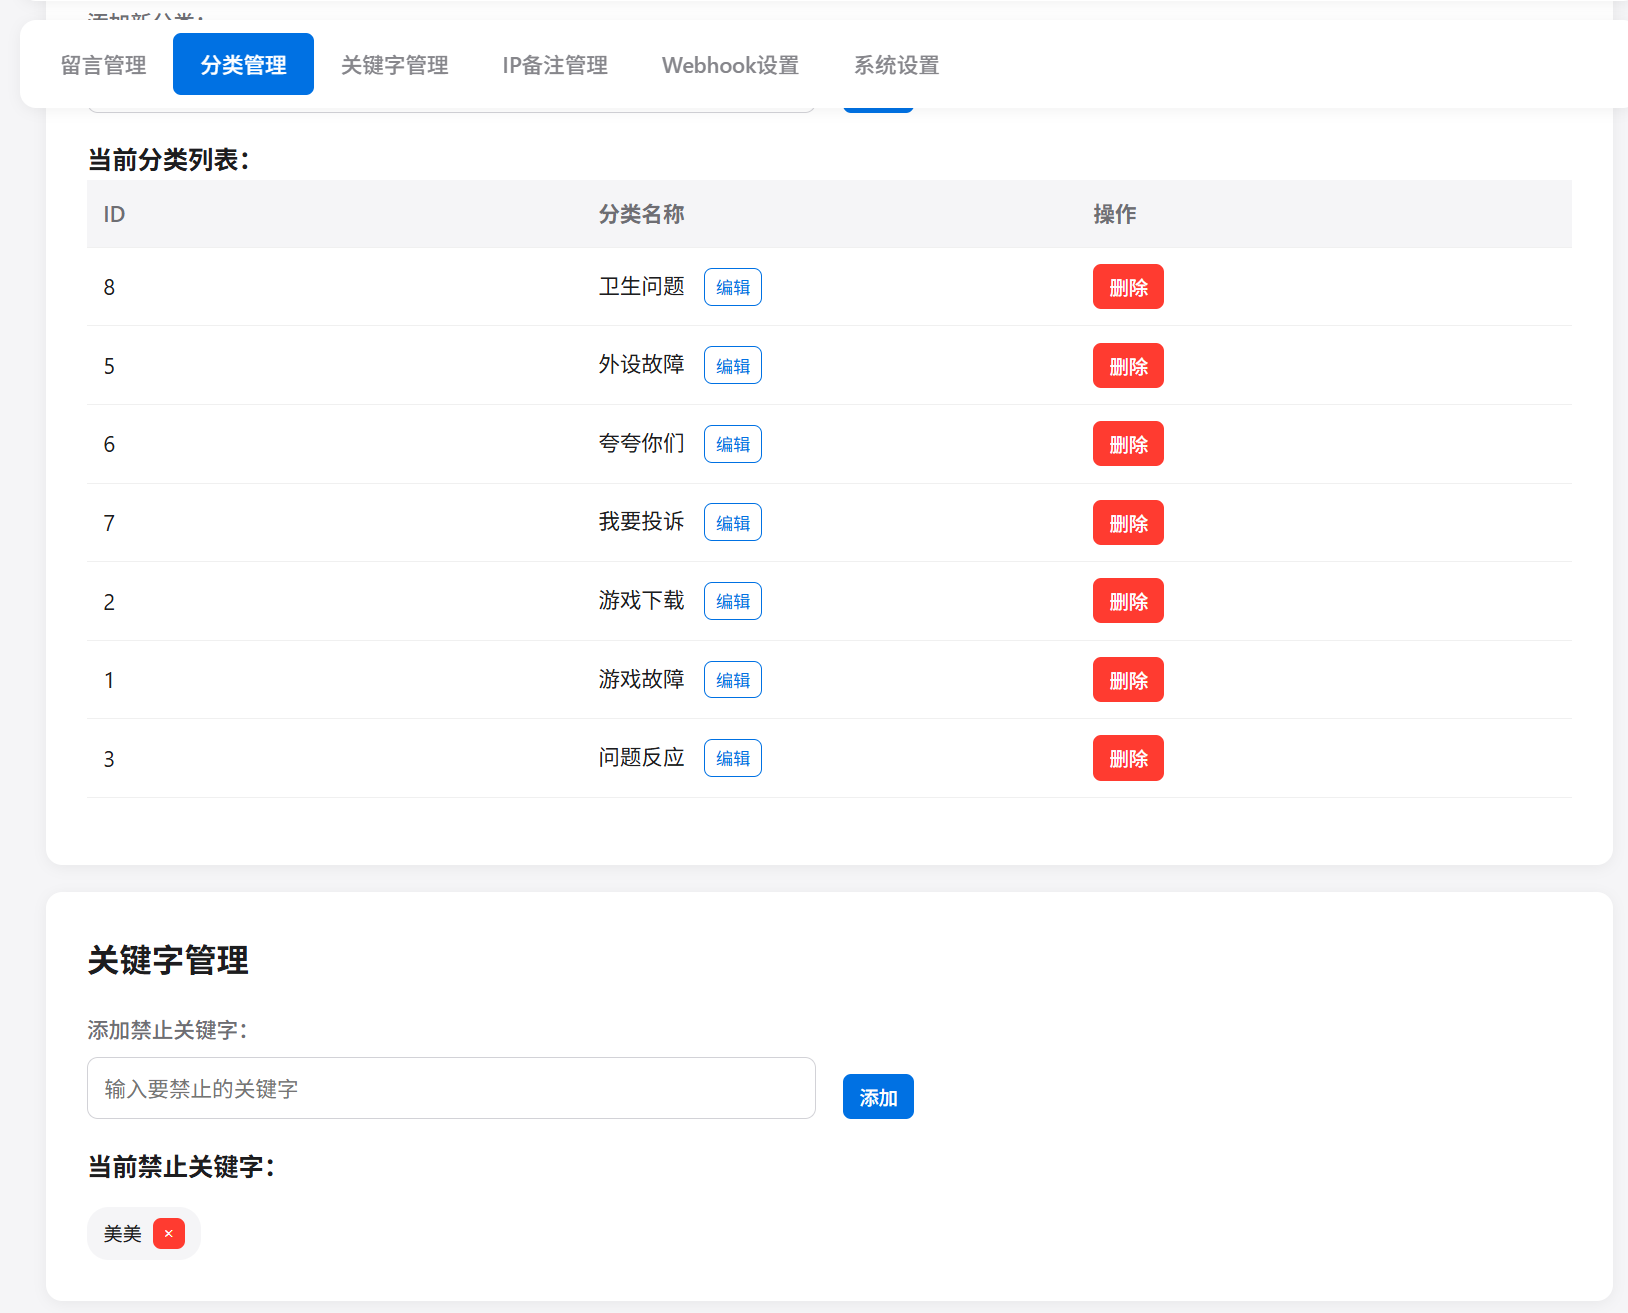Screen dimensions: 1628x1313
Task: Open the 关键字管理 tab
Action: (x=394, y=64)
